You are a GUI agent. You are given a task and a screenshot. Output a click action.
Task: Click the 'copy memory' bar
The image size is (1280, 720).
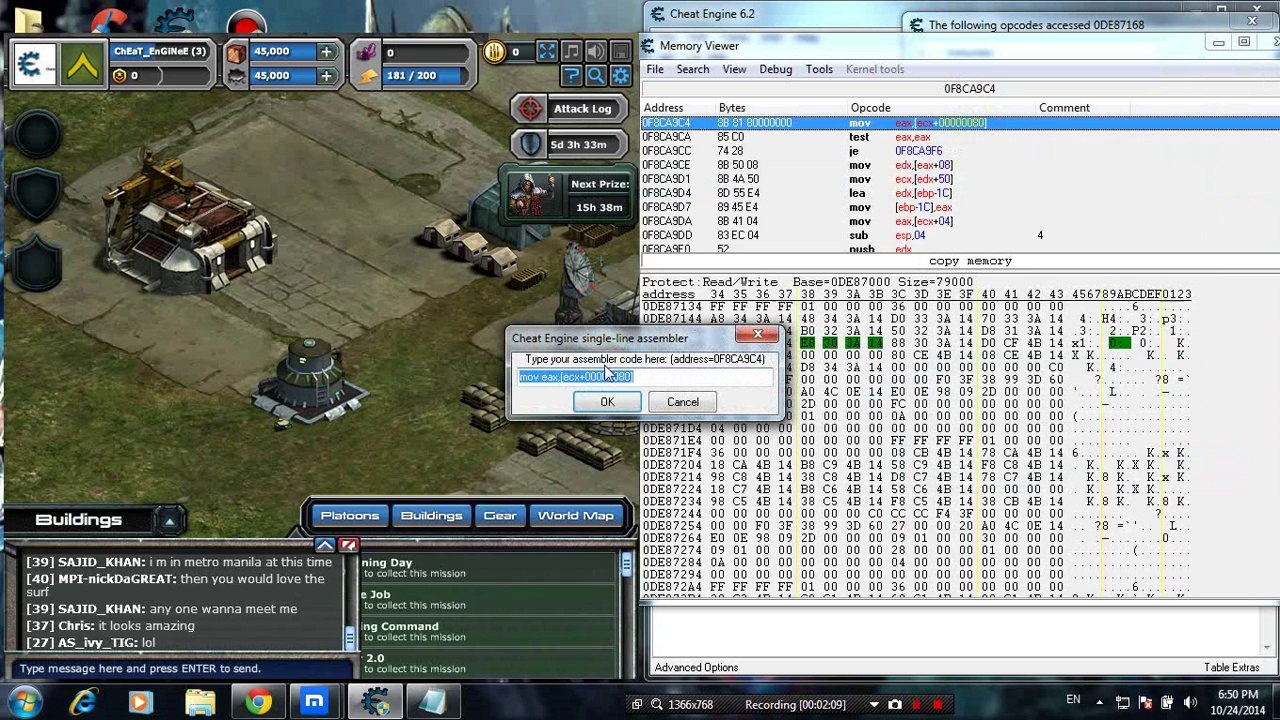click(x=969, y=261)
